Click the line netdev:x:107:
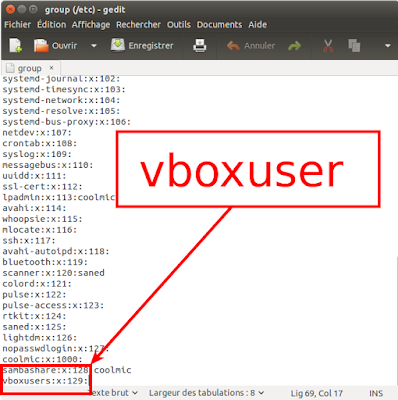 click(x=37, y=133)
